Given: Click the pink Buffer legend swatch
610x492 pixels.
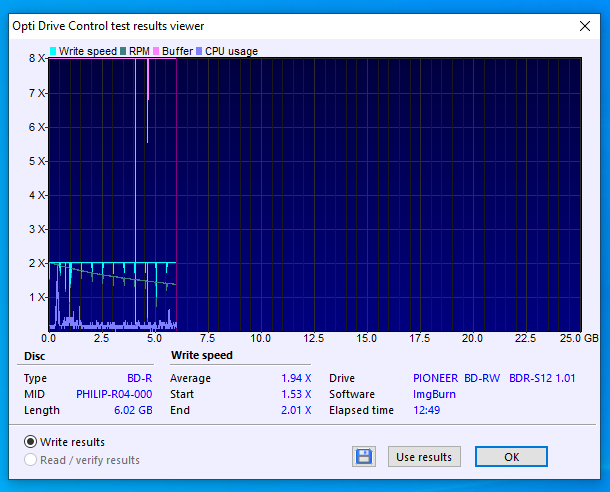Looking at the screenshot, I should 156,51.
